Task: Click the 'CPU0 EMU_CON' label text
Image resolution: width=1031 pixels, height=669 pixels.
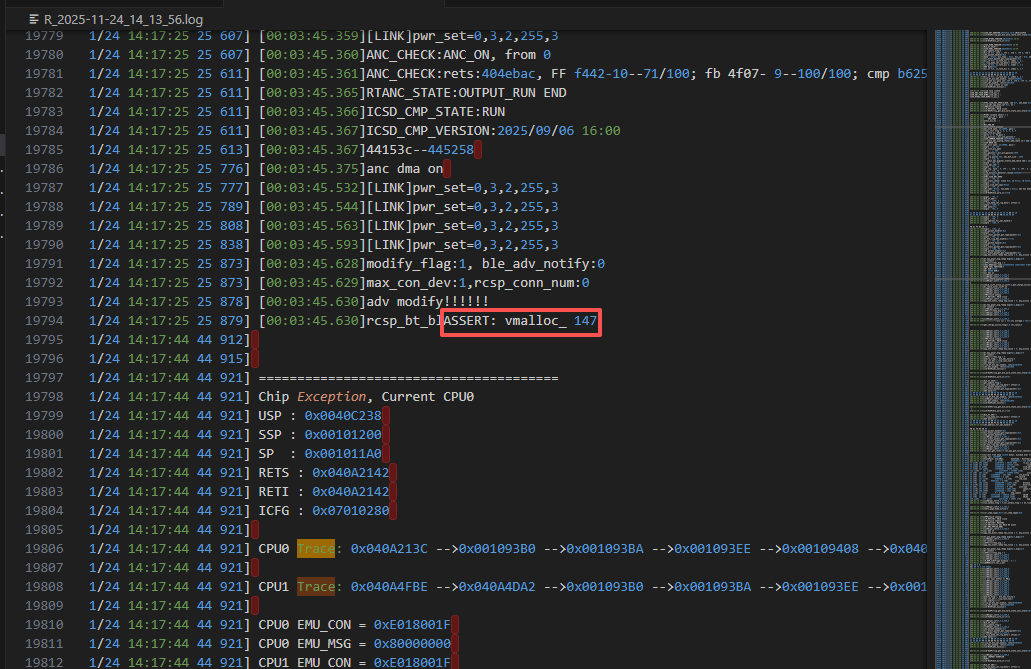Action: coord(304,625)
